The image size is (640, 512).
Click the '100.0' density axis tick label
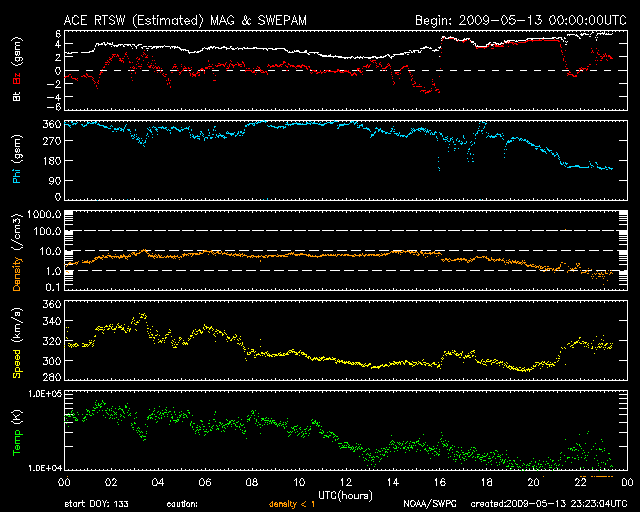(47, 231)
